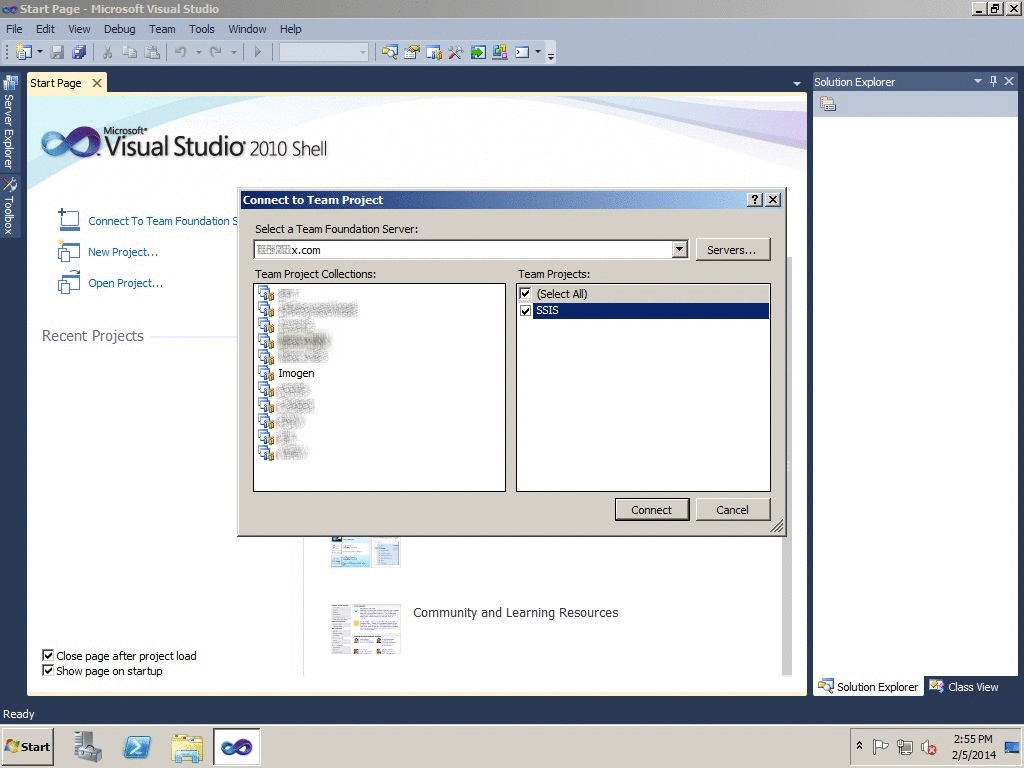The width and height of the screenshot is (1024, 768).
Task: Open the Help menu
Action: click(291, 29)
